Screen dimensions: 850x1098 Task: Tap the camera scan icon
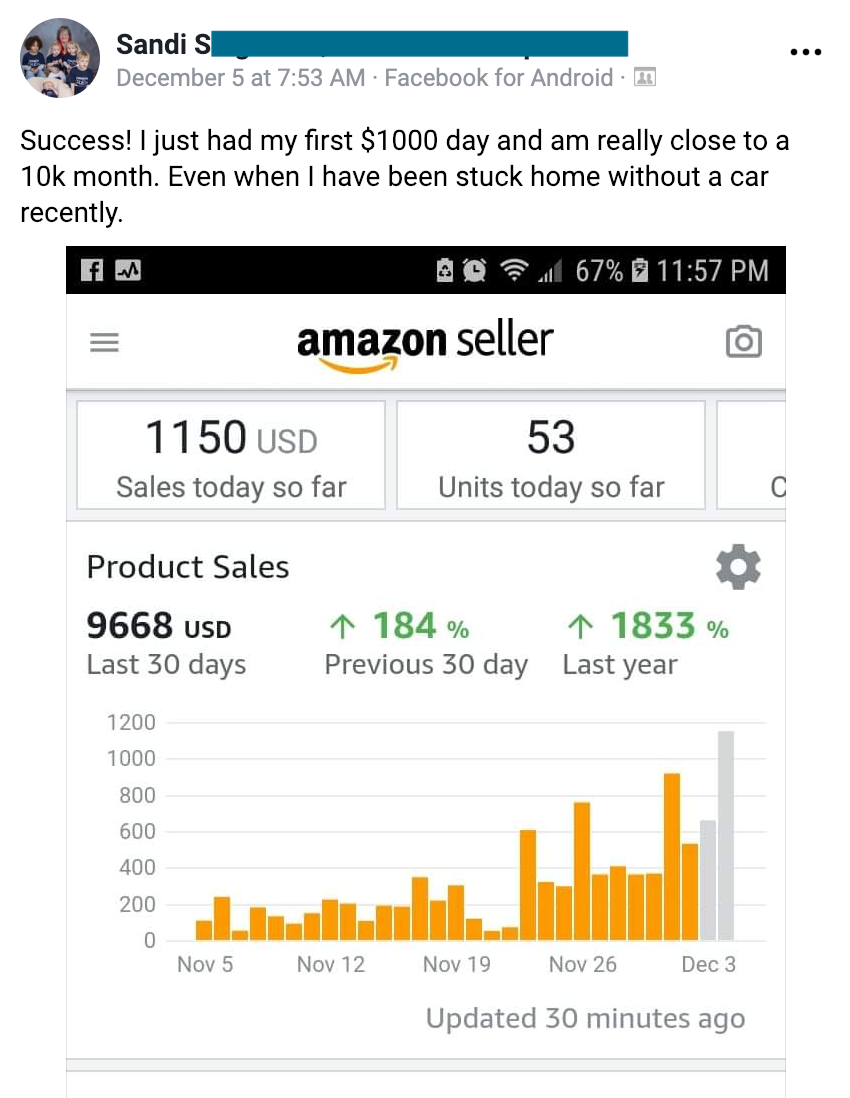coord(743,342)
